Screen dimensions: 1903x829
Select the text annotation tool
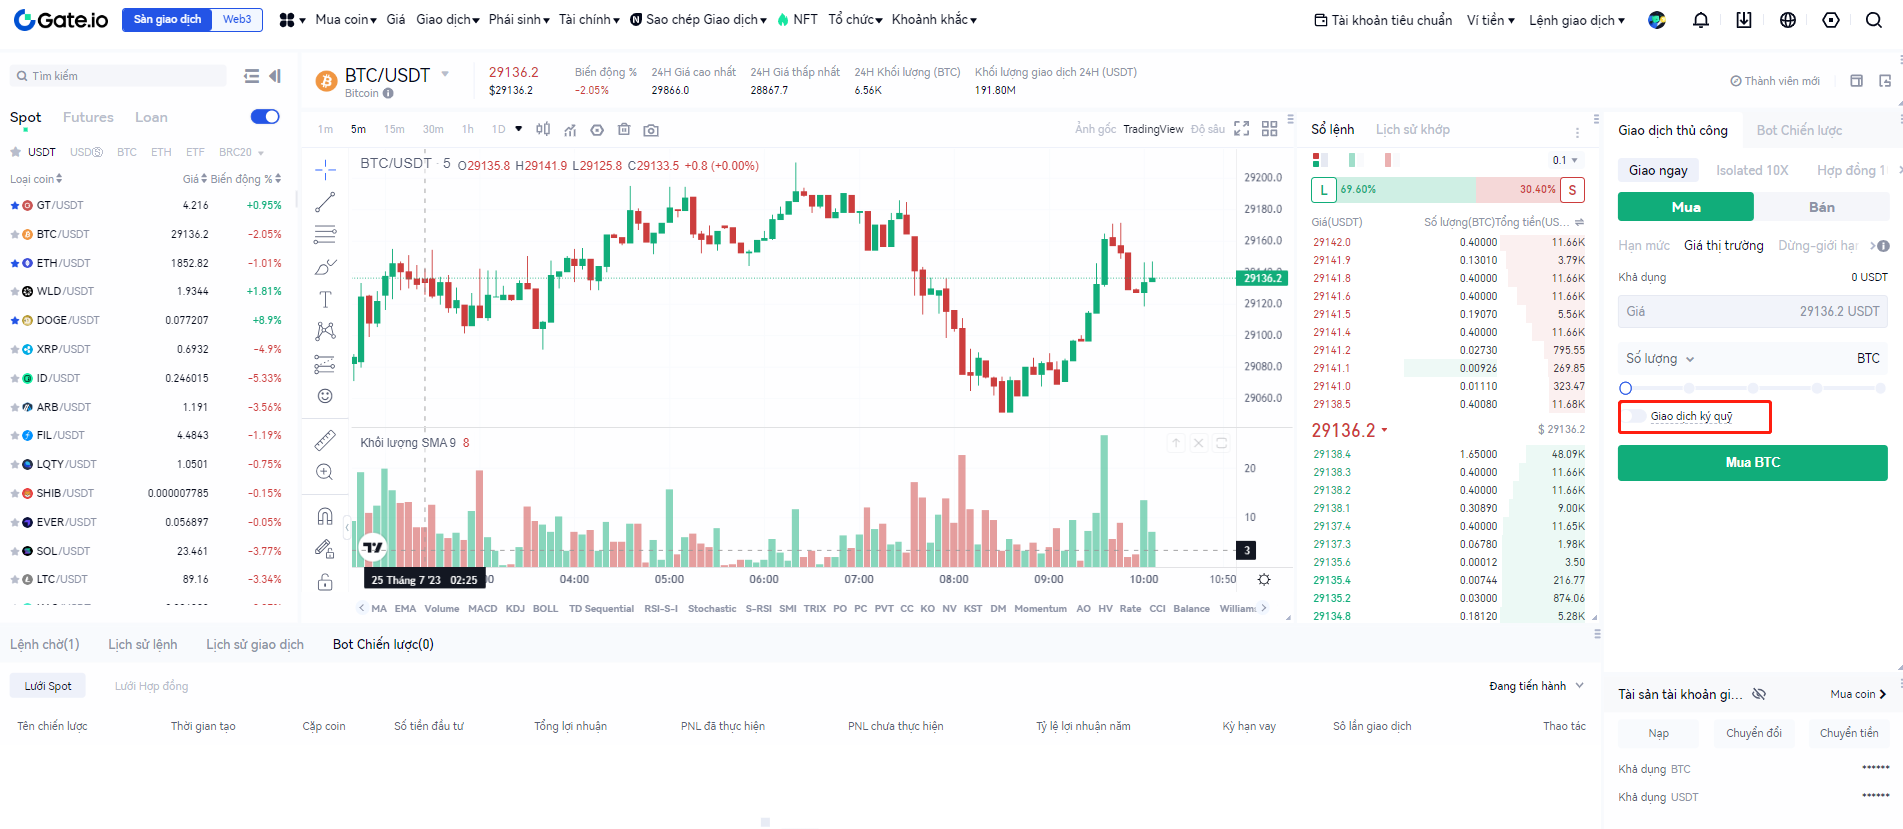point(325,299)
